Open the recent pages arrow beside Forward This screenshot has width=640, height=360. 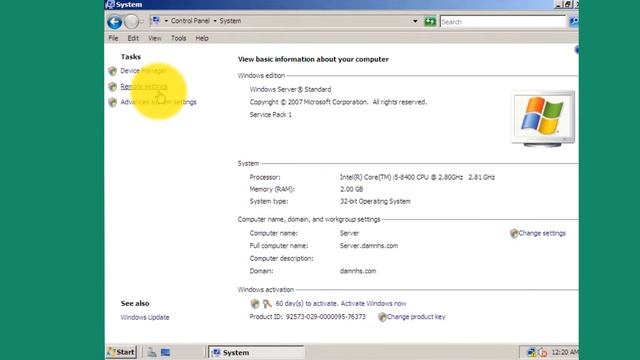142,22
